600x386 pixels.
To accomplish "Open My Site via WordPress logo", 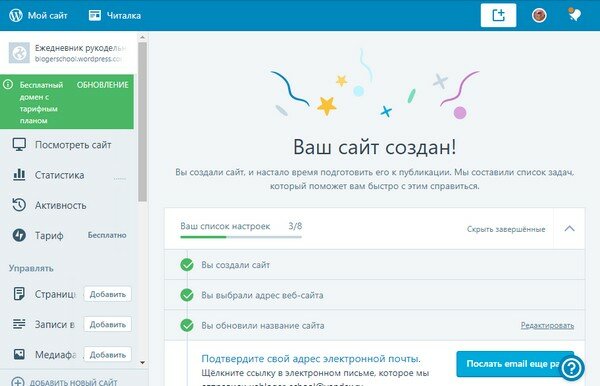I will click(x=16, y=15).
